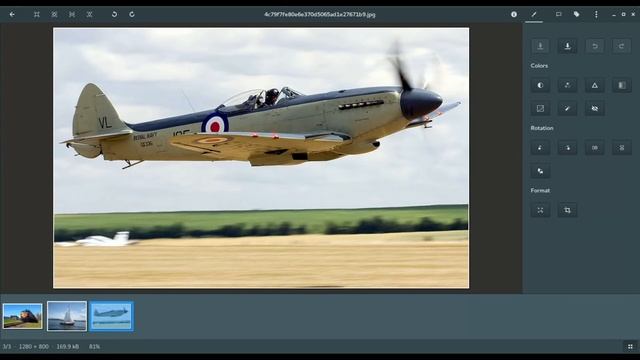Image resolution: width=640 pixels, height=360 pixels.
Task: Select the sailboat thumbnail in filmstrip
Action: coord(67,316)
